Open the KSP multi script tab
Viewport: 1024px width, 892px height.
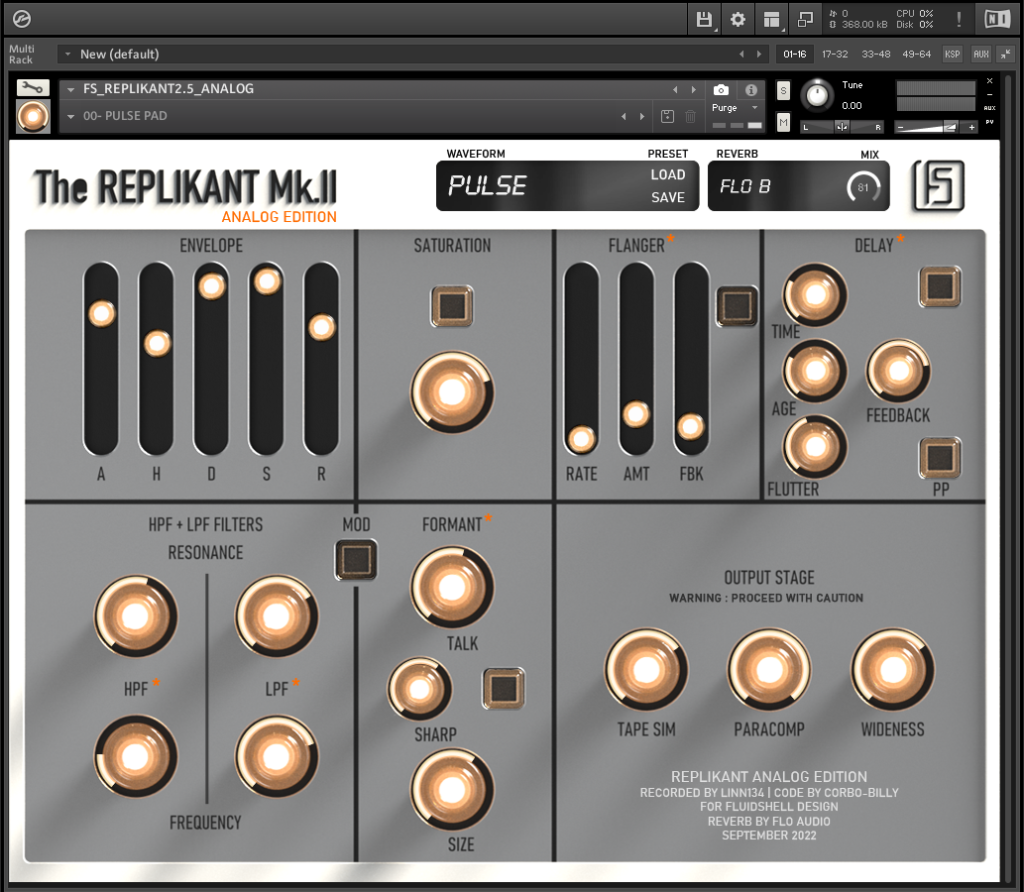pyautogui.click(x=952, y=54)
